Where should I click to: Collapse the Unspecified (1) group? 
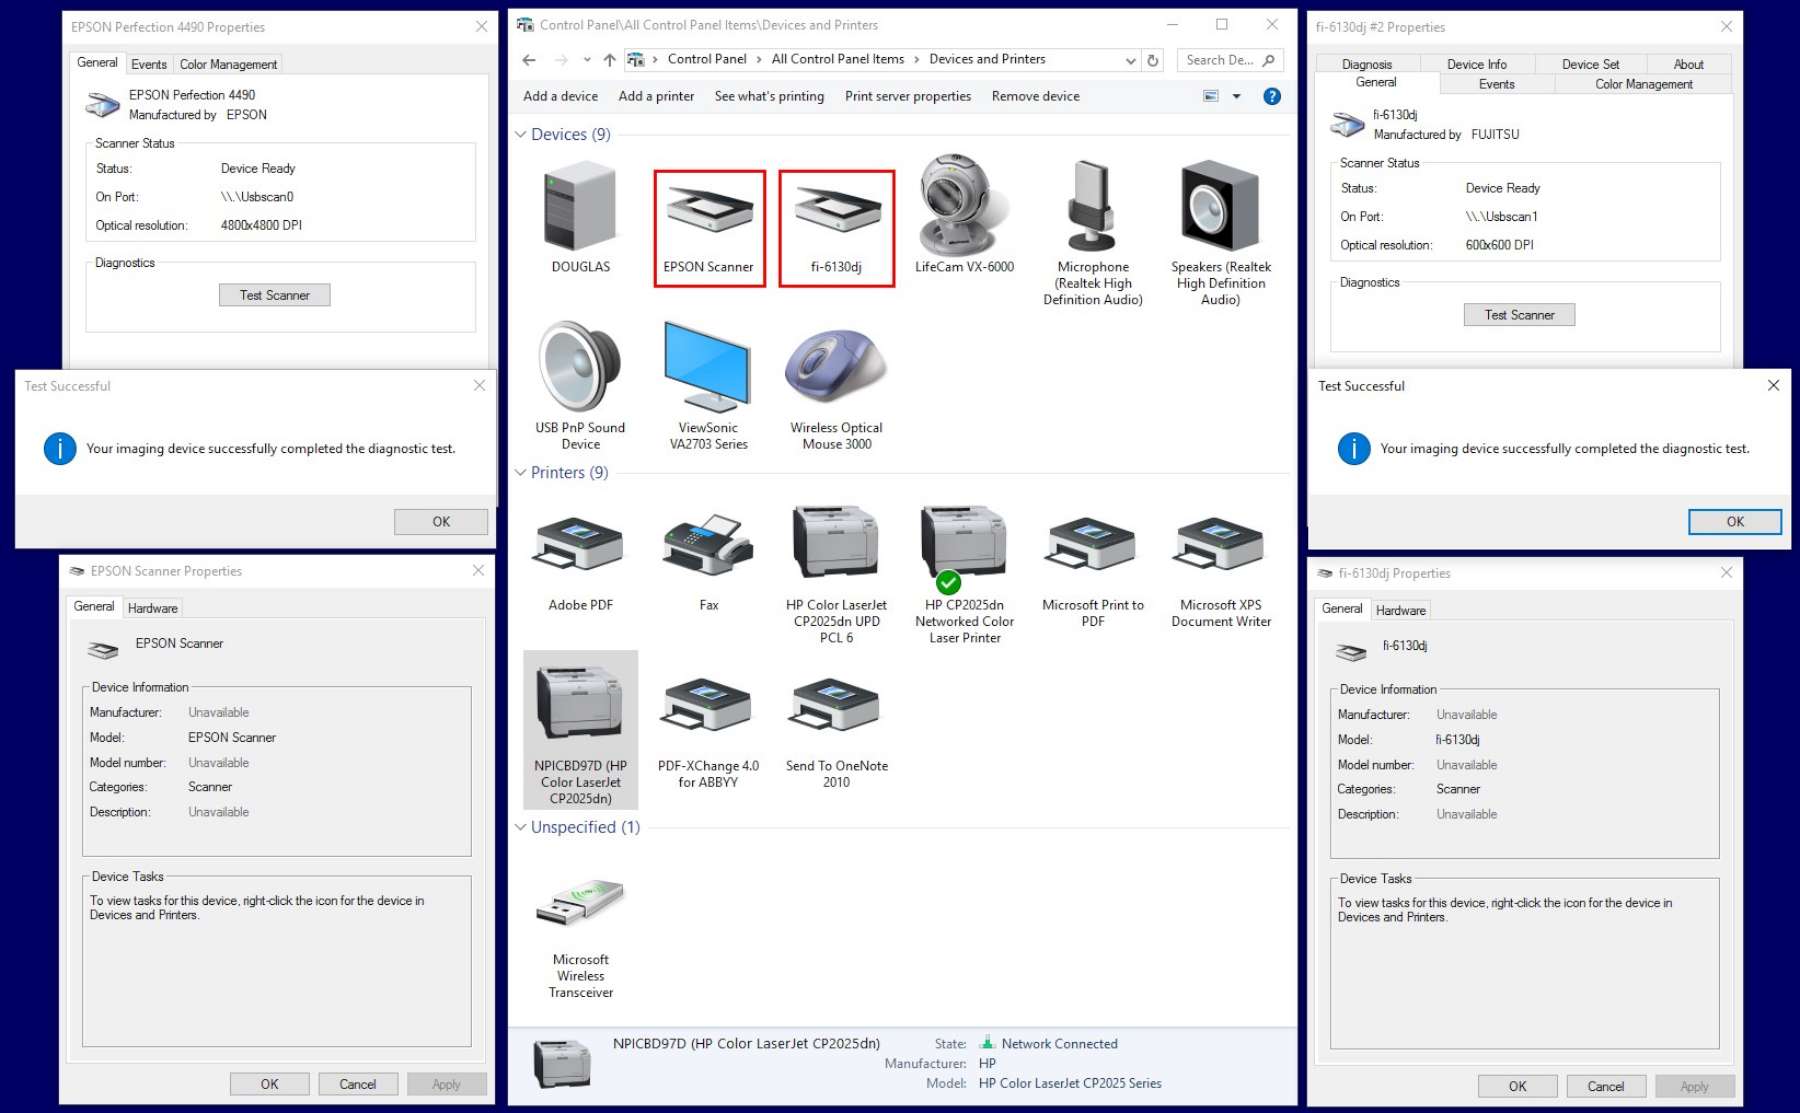point(520,827)
